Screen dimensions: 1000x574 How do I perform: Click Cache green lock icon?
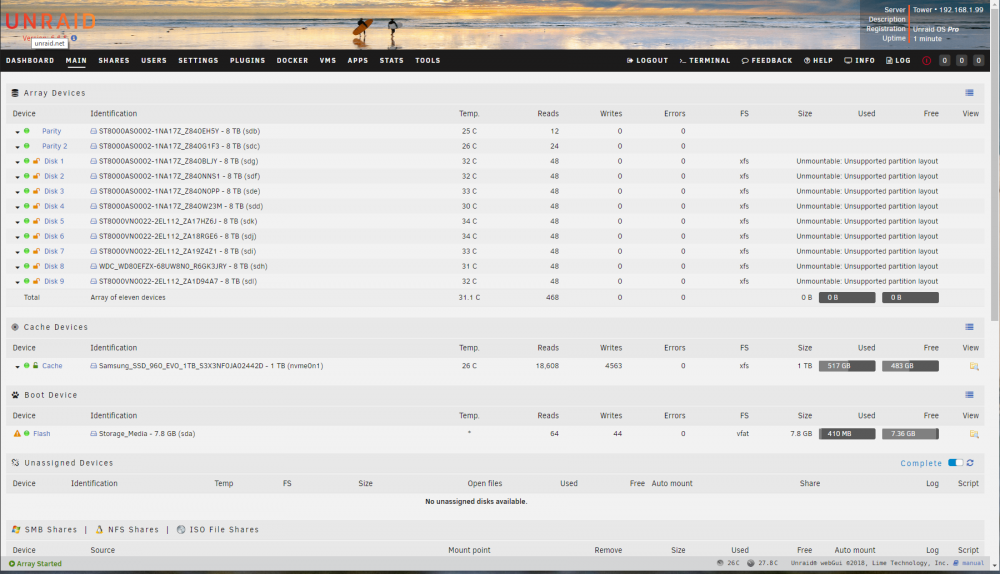click(x=36, y=365)
